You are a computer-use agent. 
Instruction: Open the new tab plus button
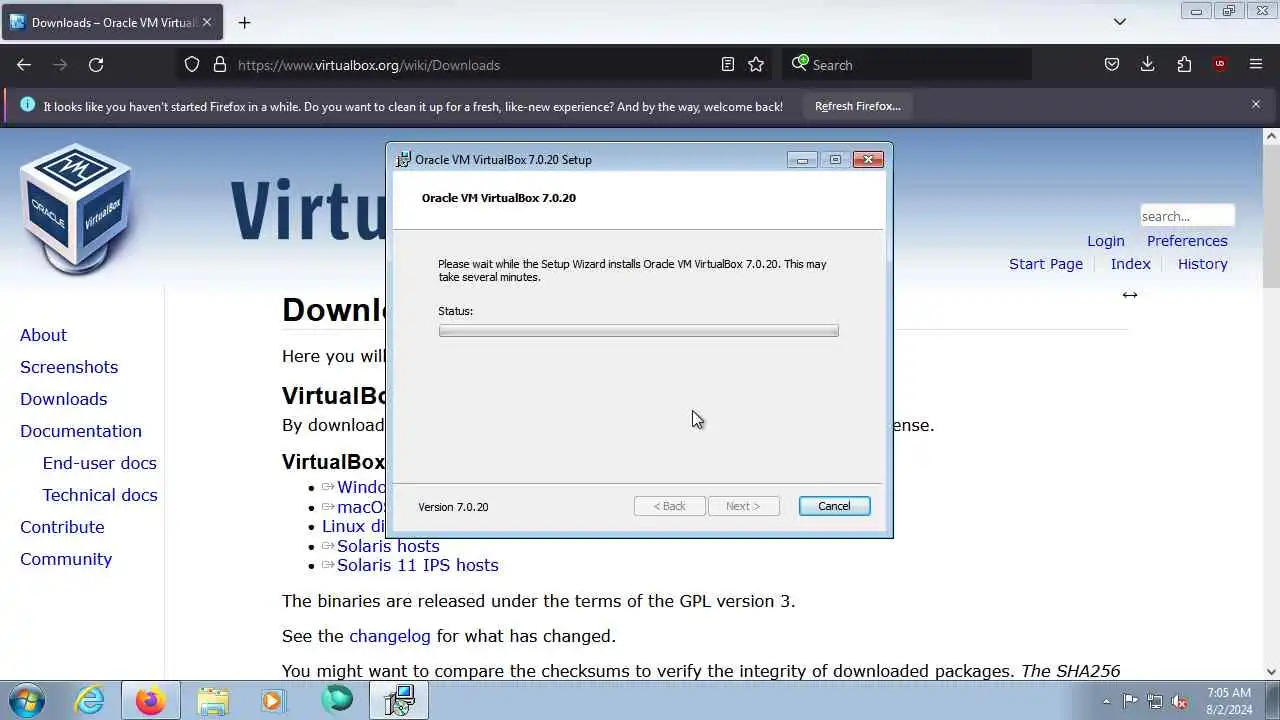tap(244, 22)
